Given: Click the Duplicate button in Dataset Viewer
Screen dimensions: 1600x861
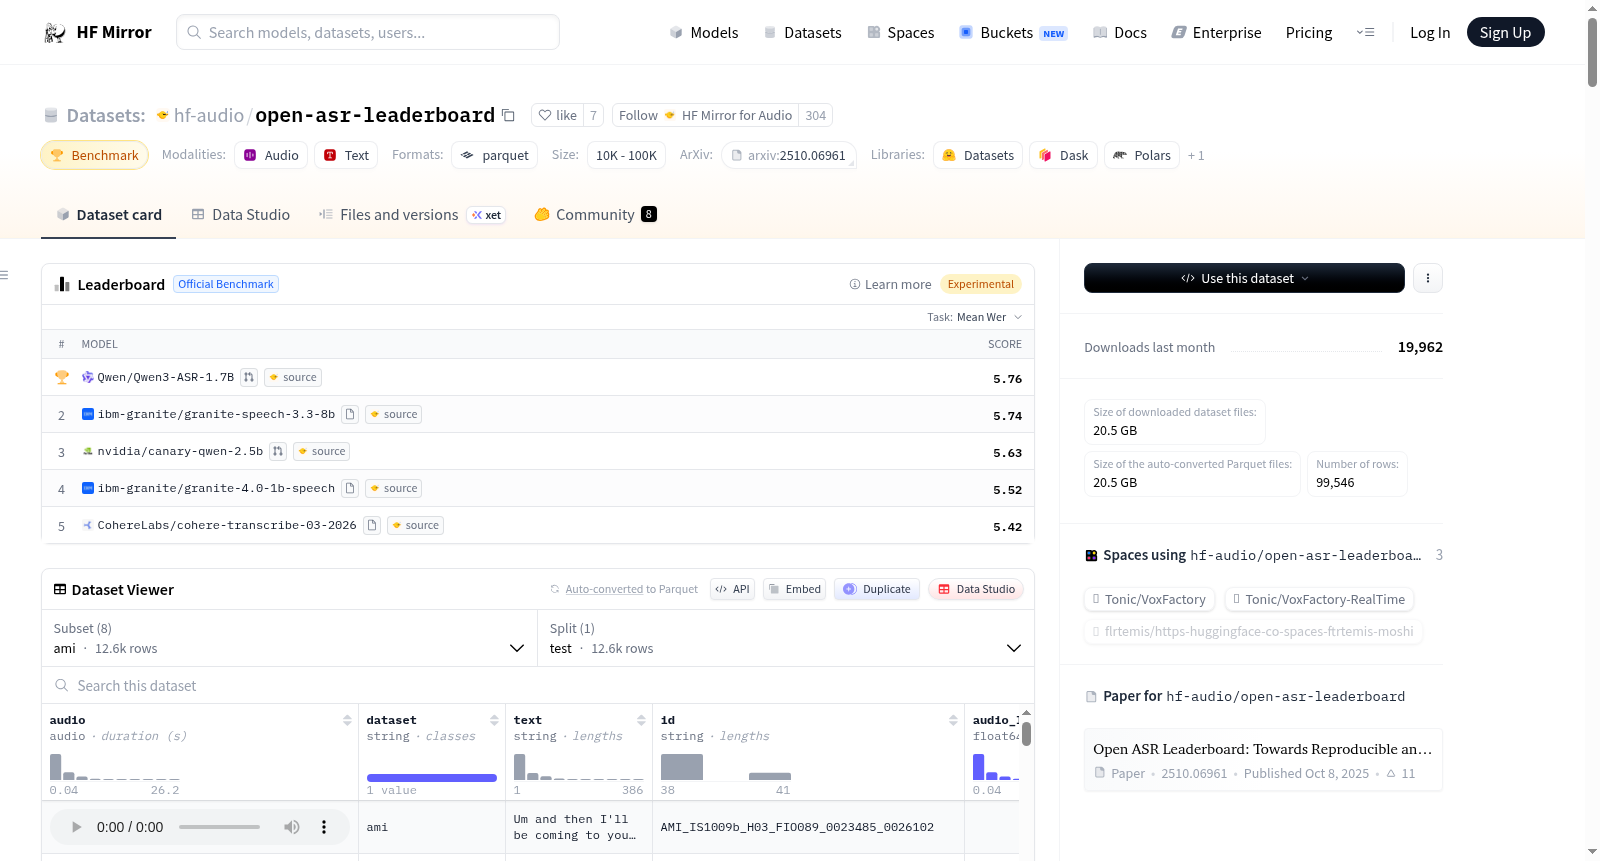Looking at the screenshot, I should 877,589.
